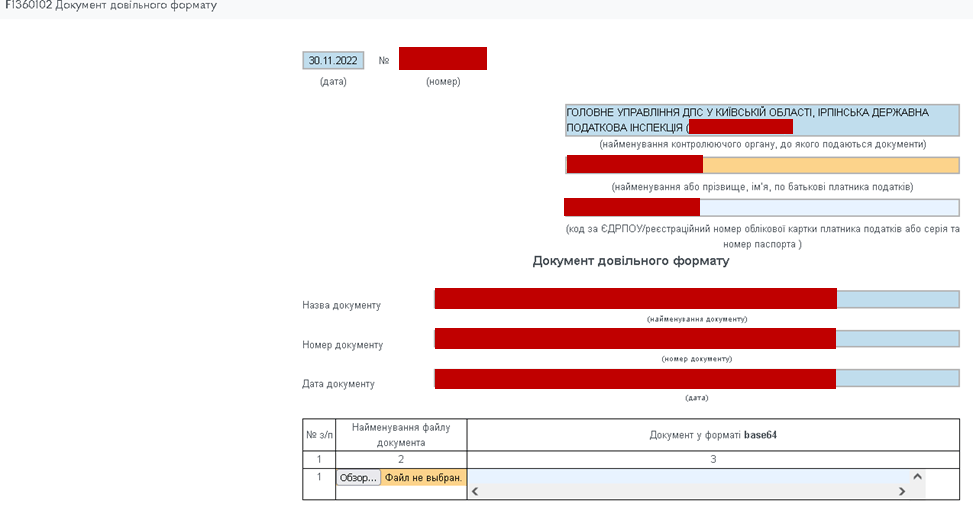973x517 pixels.
Task: Click the F1360102 page title at top
Action: coord(110,6)
